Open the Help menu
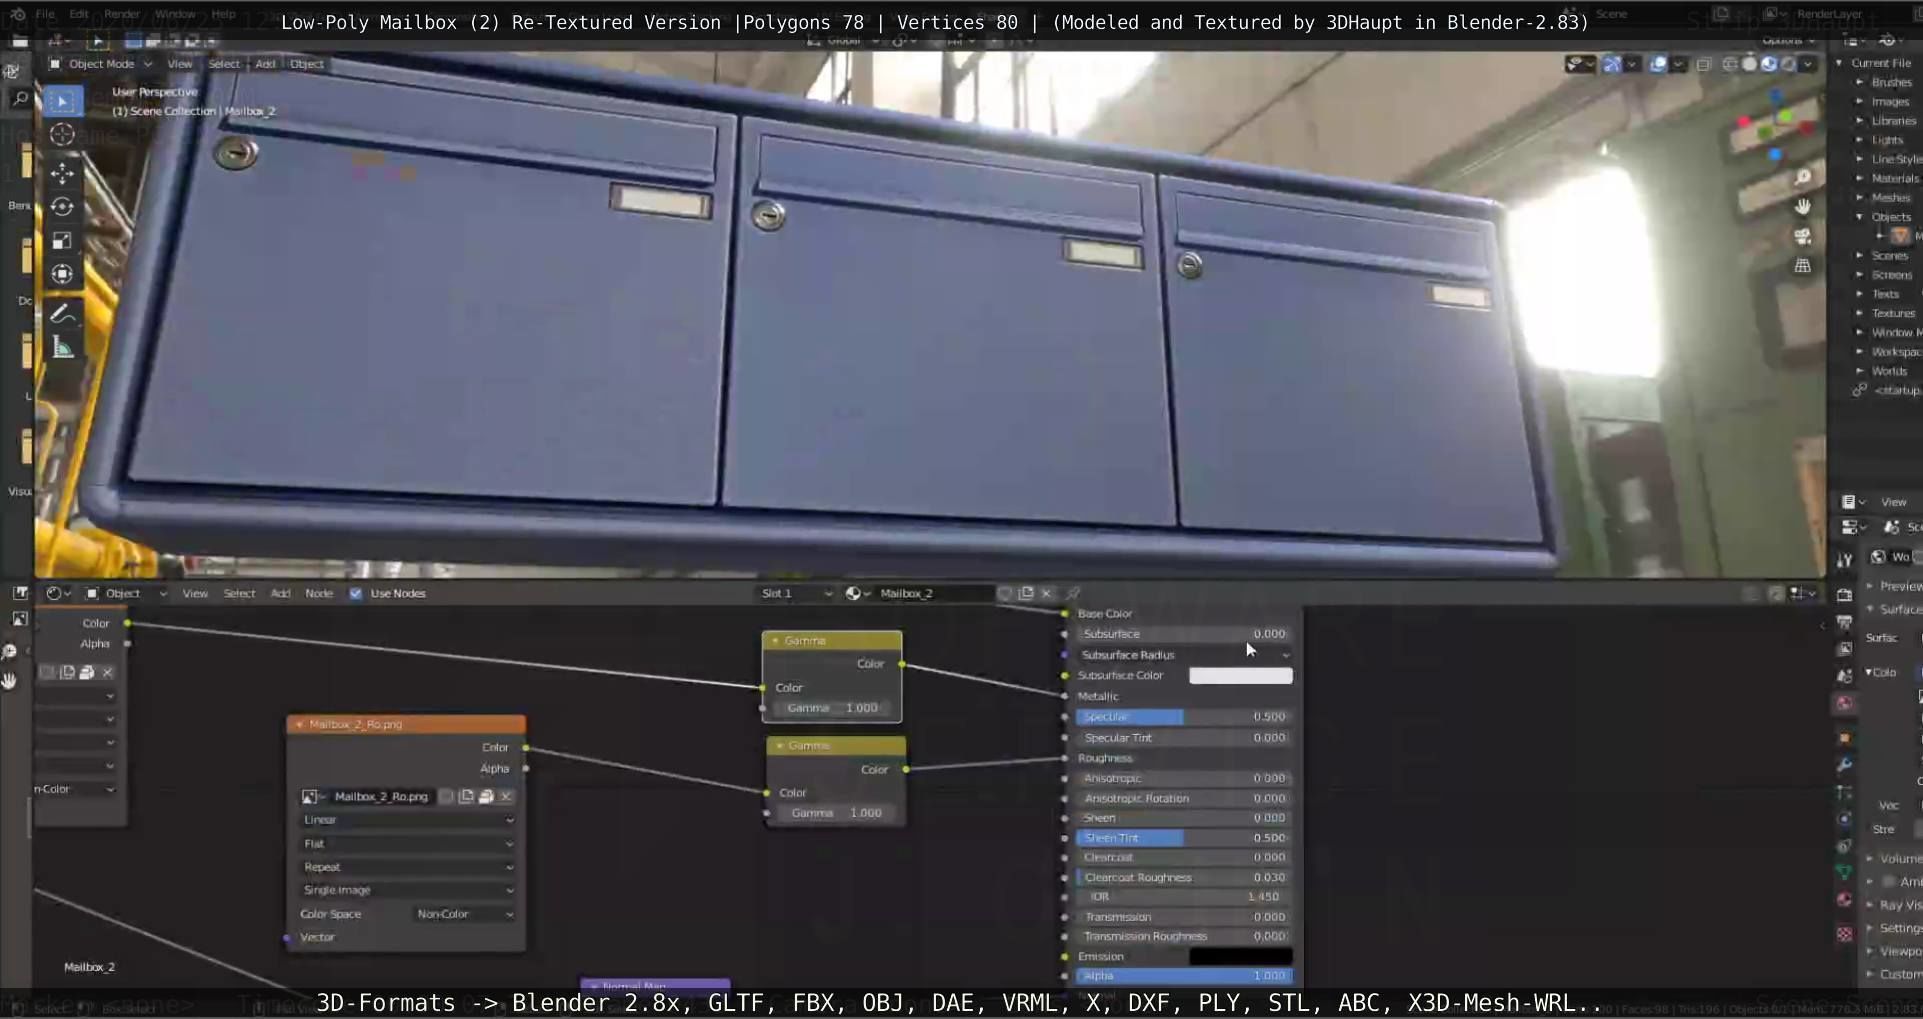The image size is (1923, 1019). tap(223, 14)
